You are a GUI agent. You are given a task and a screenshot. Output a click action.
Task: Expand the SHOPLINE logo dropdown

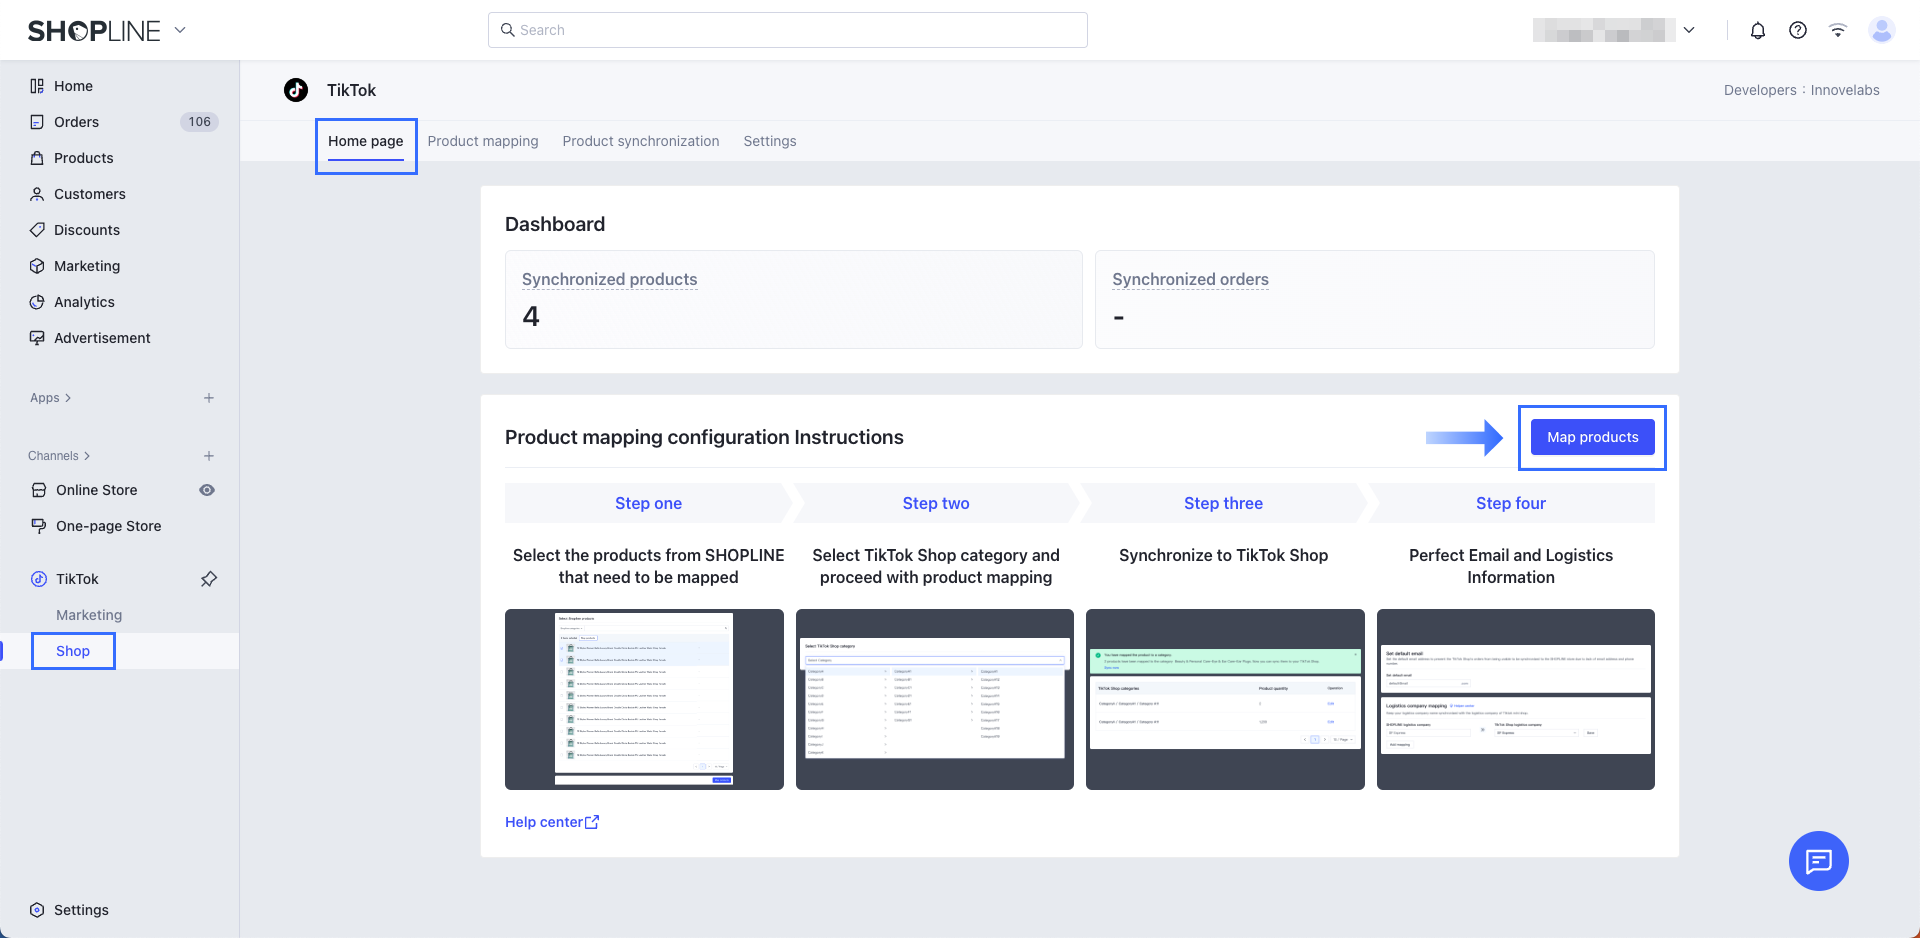(x=180, y=30)
